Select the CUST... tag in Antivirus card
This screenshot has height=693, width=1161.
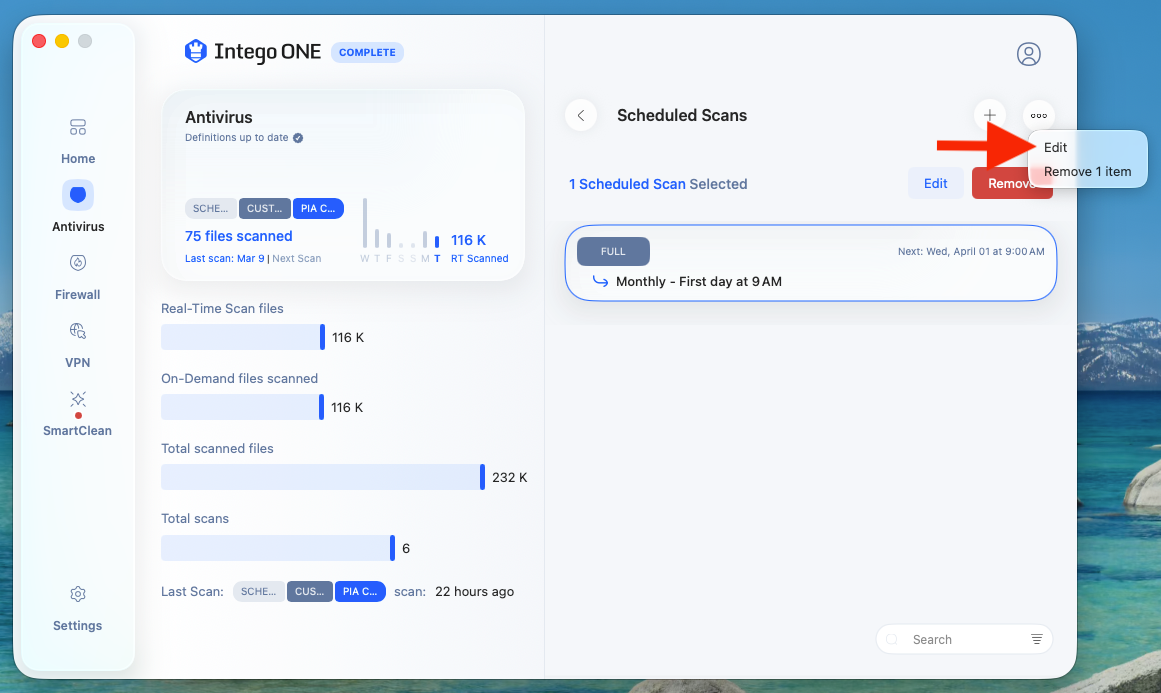point(264,209)
